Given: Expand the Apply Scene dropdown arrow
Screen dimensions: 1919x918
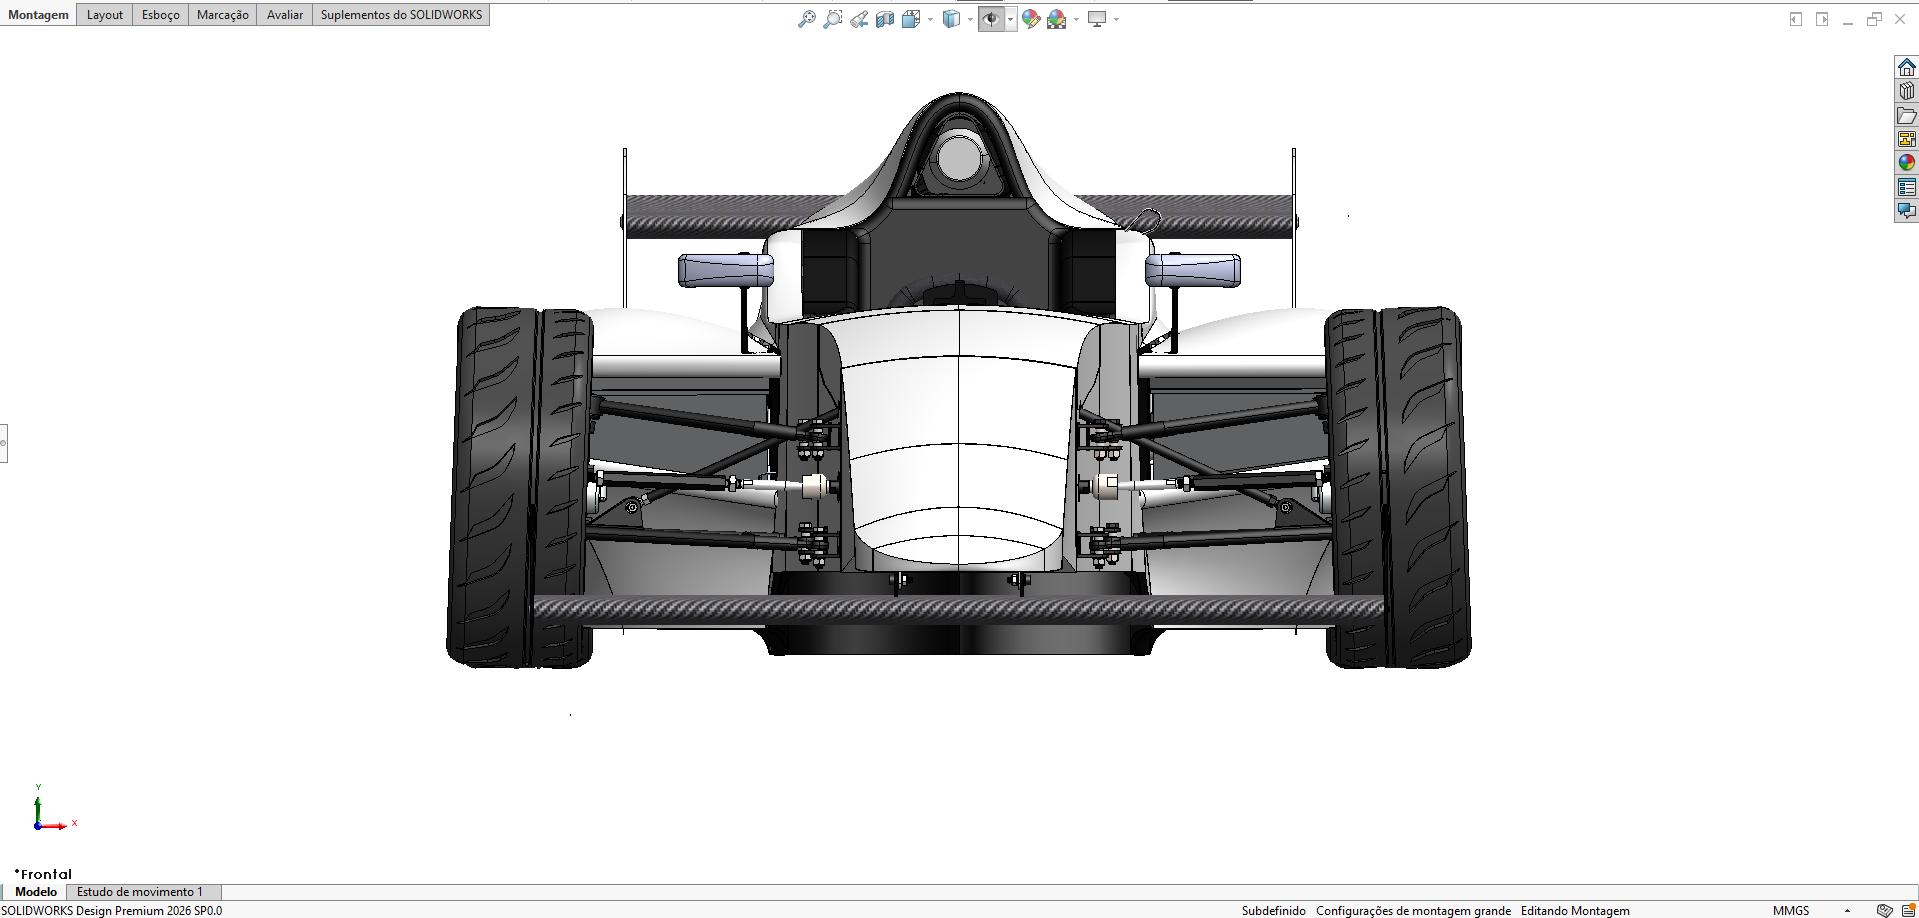Looking at the screenshot, I should click(1076, 19).
